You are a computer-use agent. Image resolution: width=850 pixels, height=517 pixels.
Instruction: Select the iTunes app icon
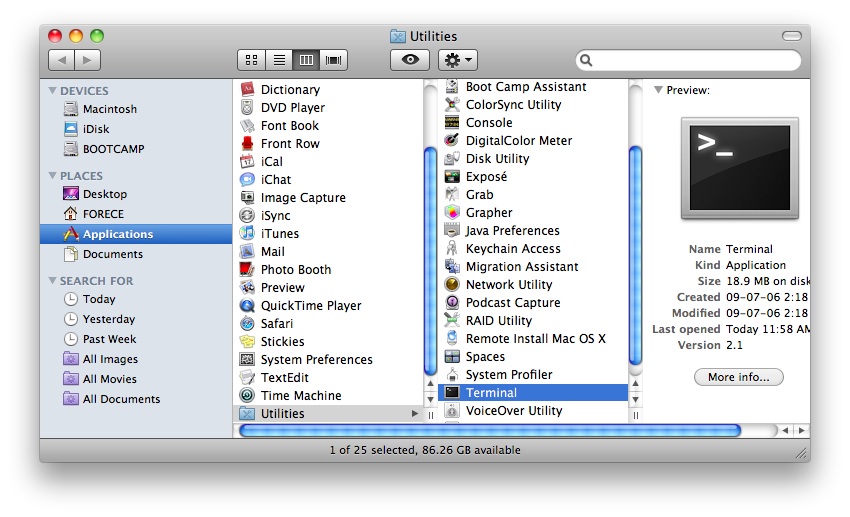coord(247,233)
